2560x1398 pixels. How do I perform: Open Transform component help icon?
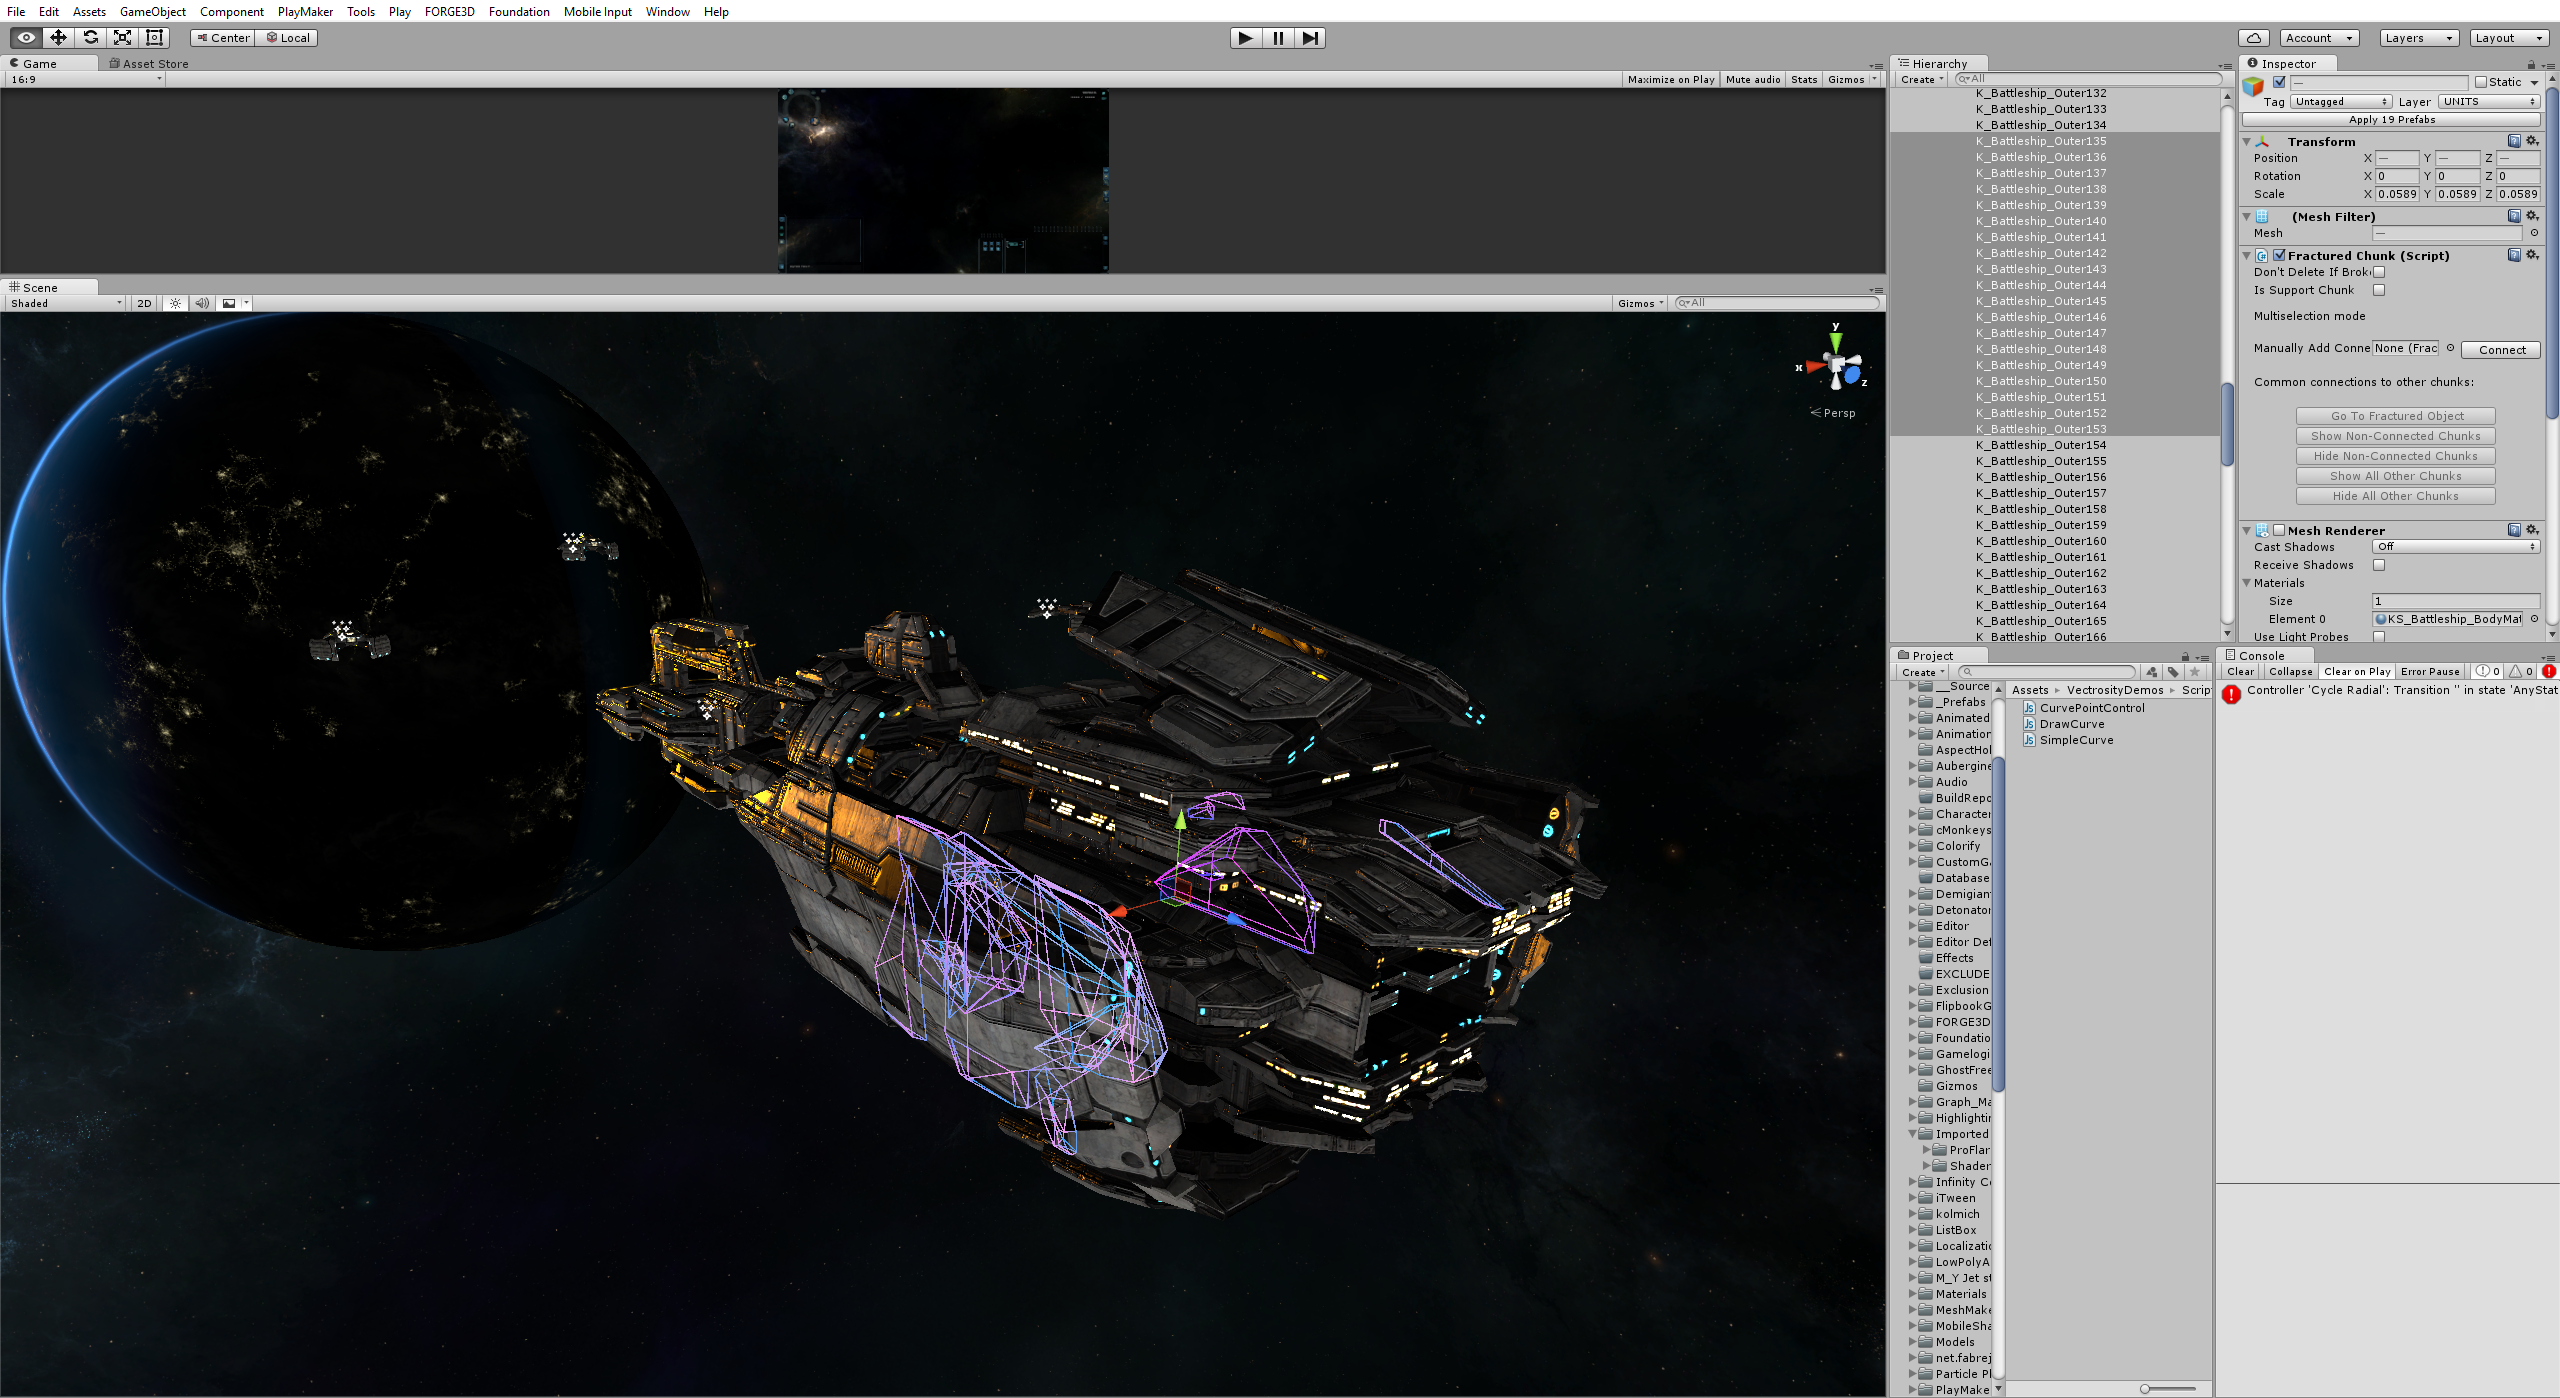[x=2514, y=141]
